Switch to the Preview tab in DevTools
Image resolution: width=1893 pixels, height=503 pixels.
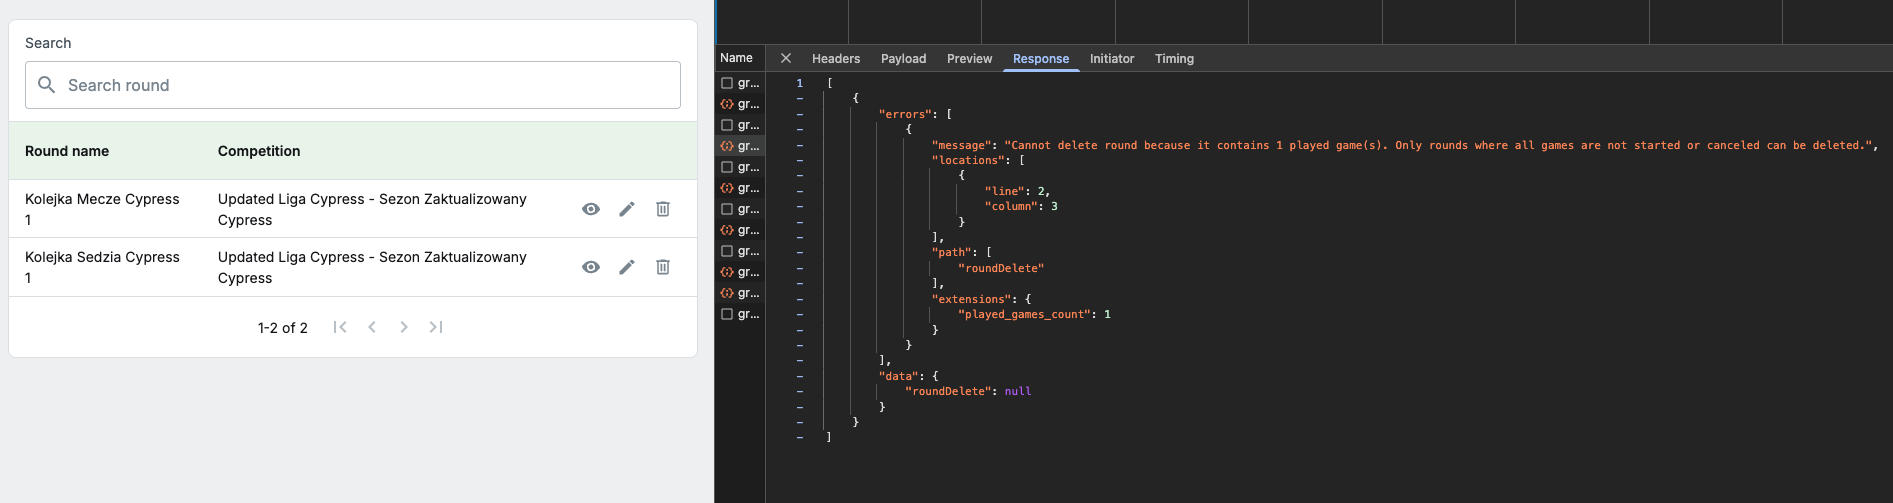click(970, 59)
